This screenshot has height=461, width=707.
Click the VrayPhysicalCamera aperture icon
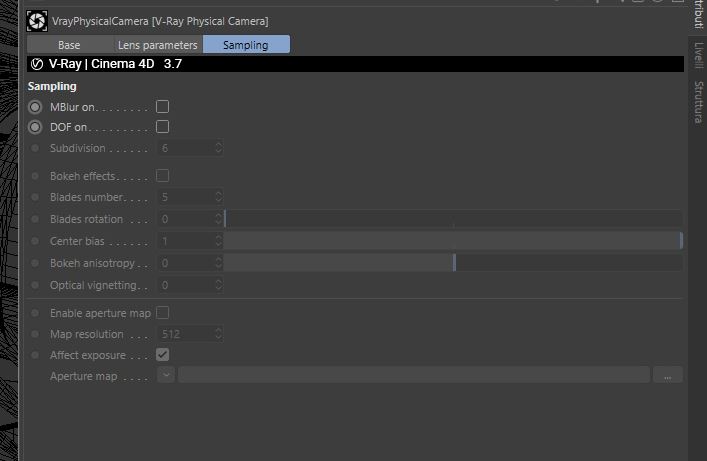point(37,21)
